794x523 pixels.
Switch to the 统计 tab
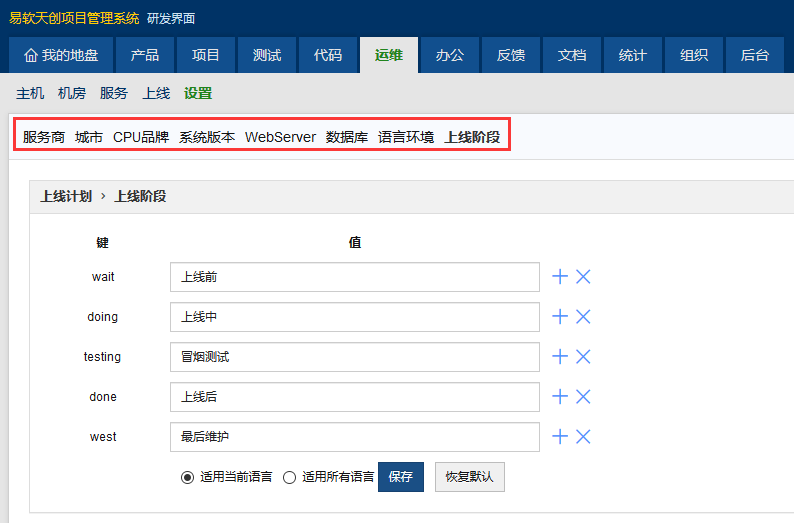pyautogui.click(x=633, y=55)
